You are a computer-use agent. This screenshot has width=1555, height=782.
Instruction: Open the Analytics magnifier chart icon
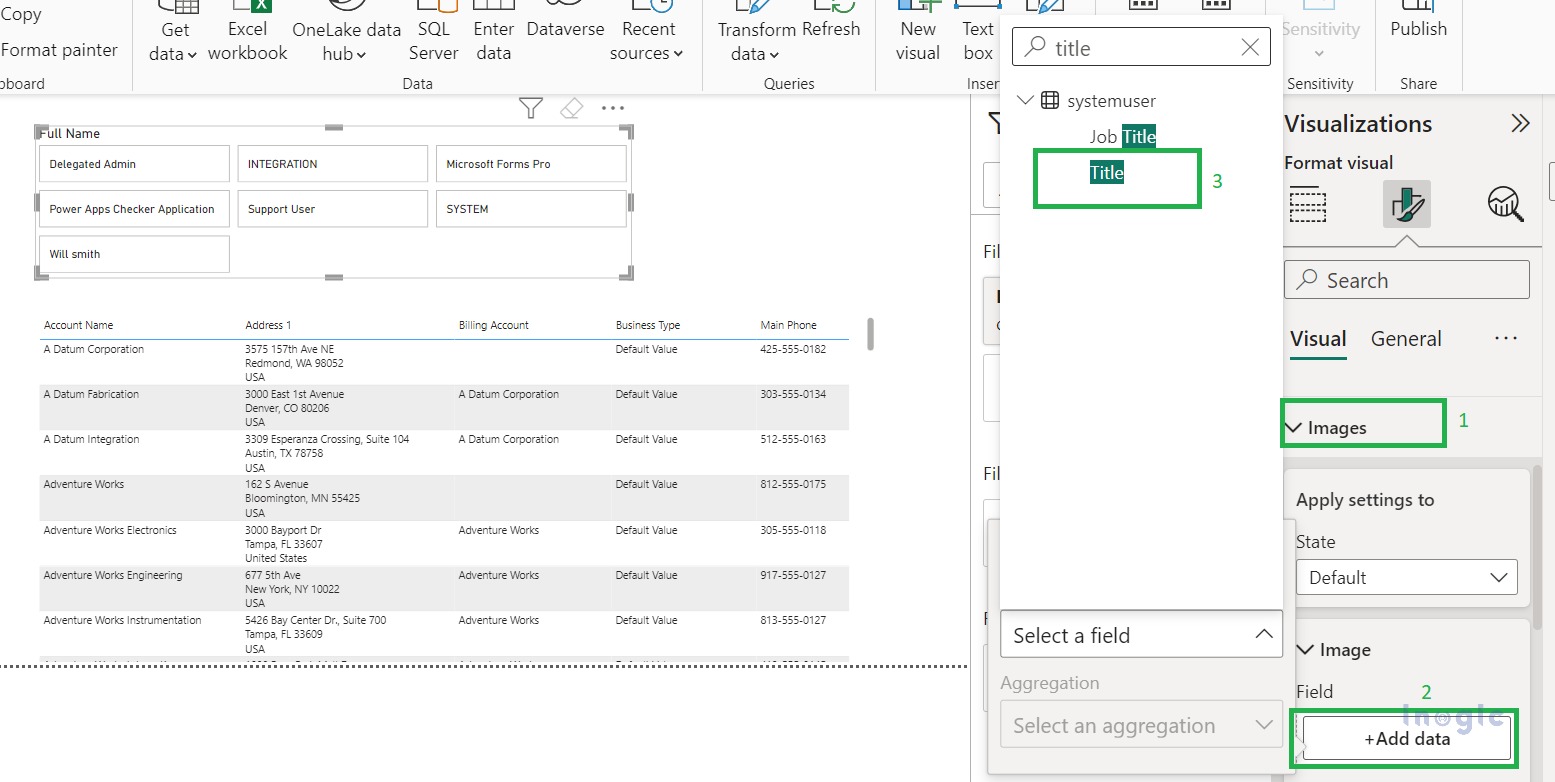(x=1505, y=204)
